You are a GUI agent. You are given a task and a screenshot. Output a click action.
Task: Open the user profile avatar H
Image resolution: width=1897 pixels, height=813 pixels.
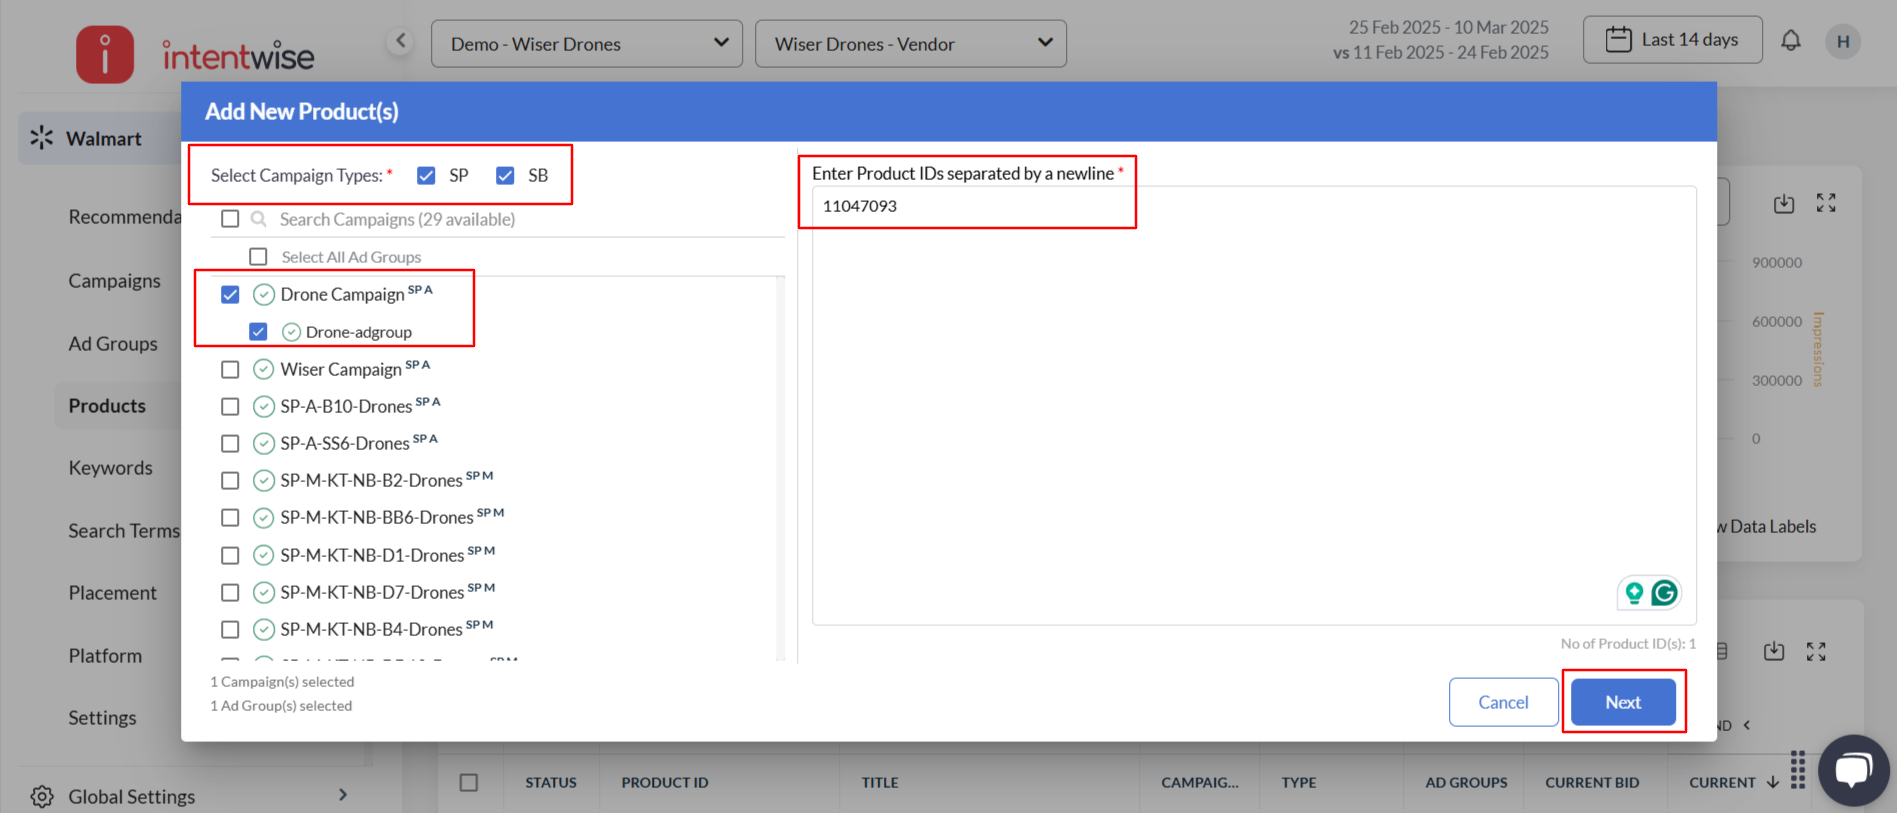pos(1843,42)
